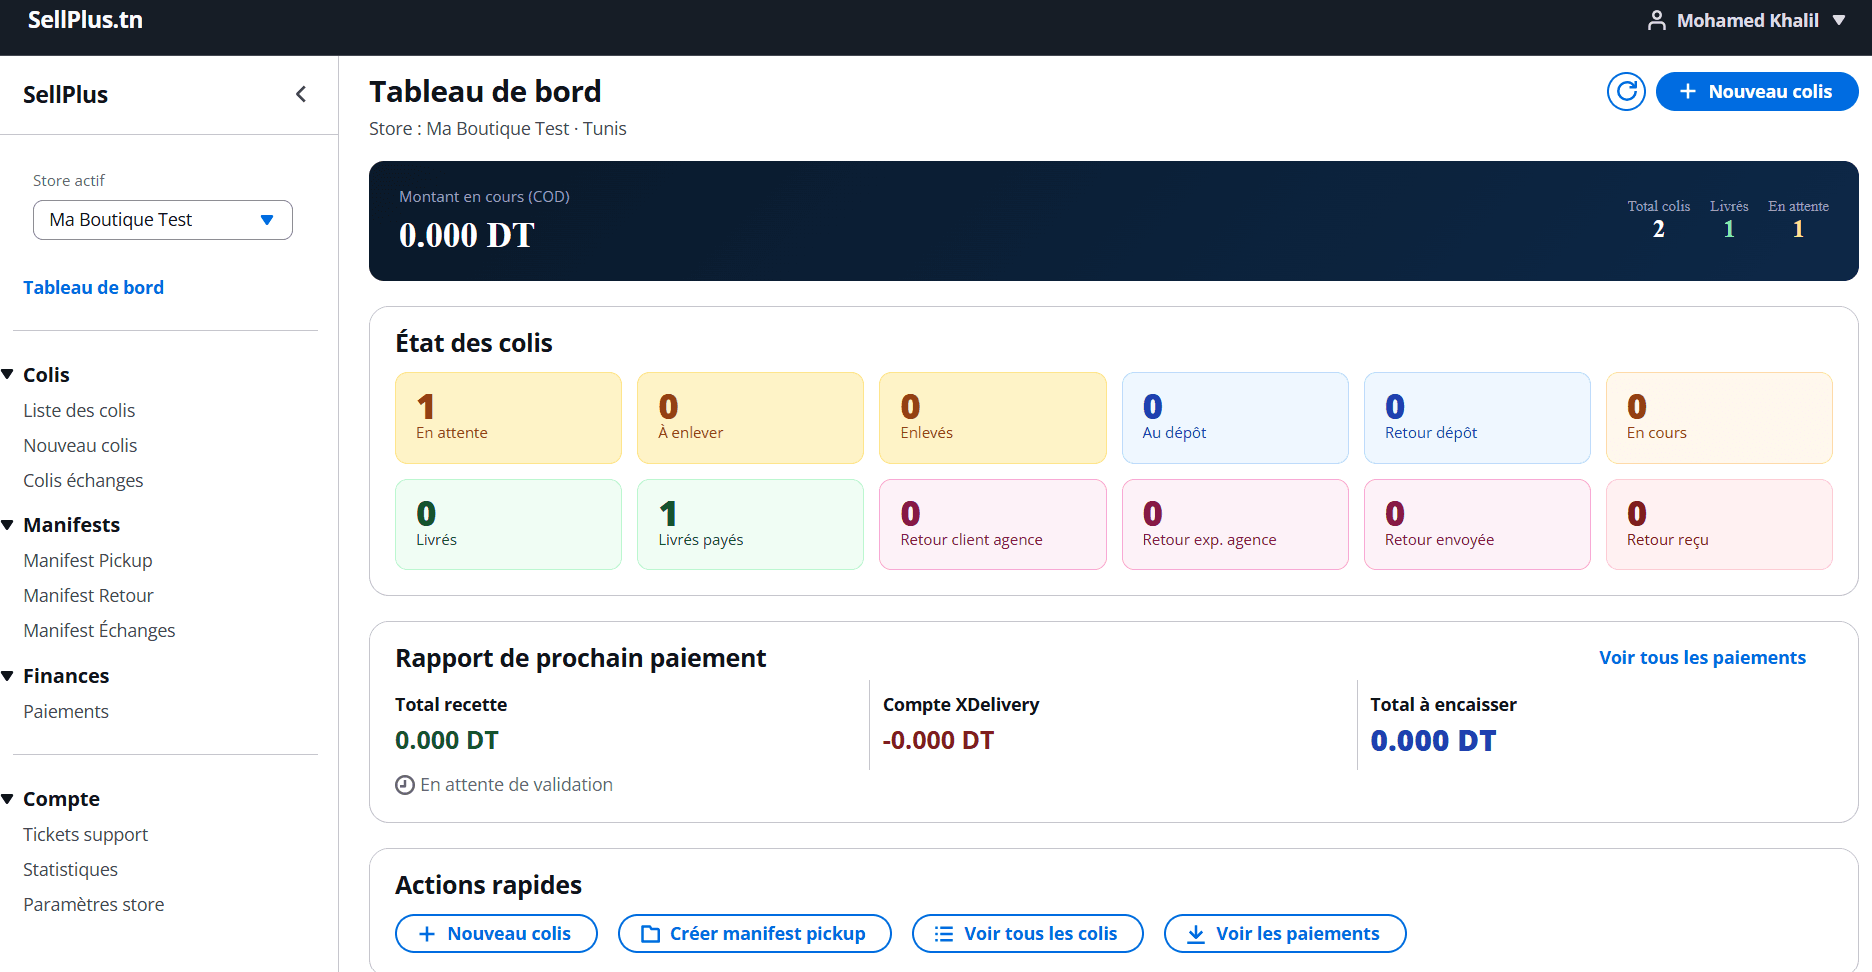
Task: Click Voir tous les colis button
Action: (1027, 934)
